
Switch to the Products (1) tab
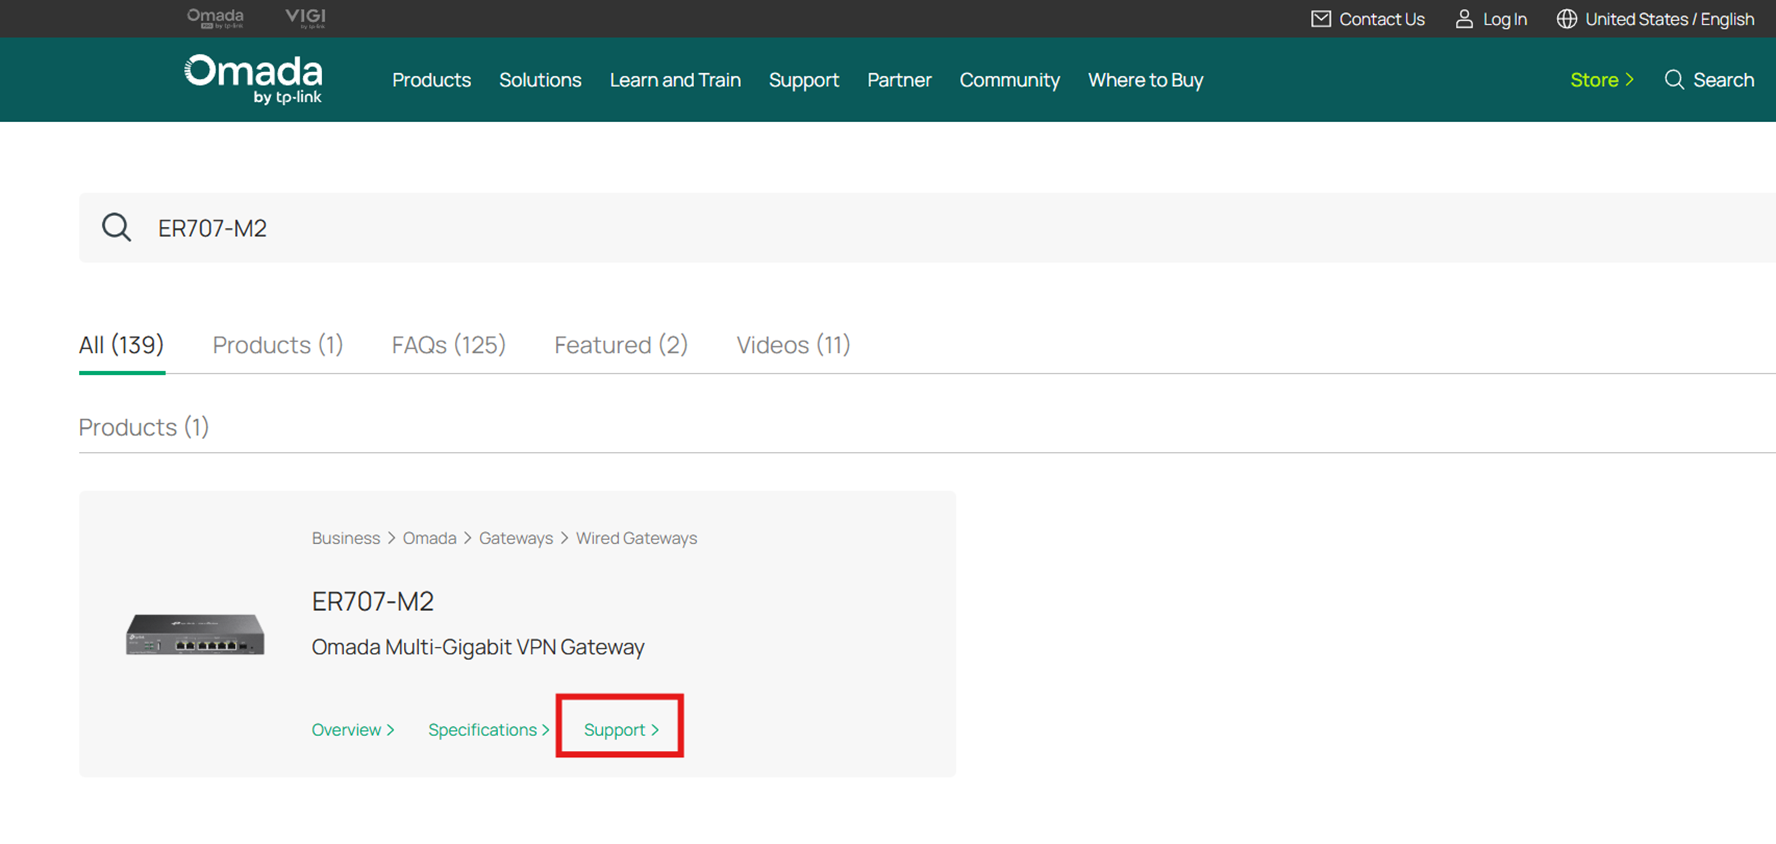278,345
